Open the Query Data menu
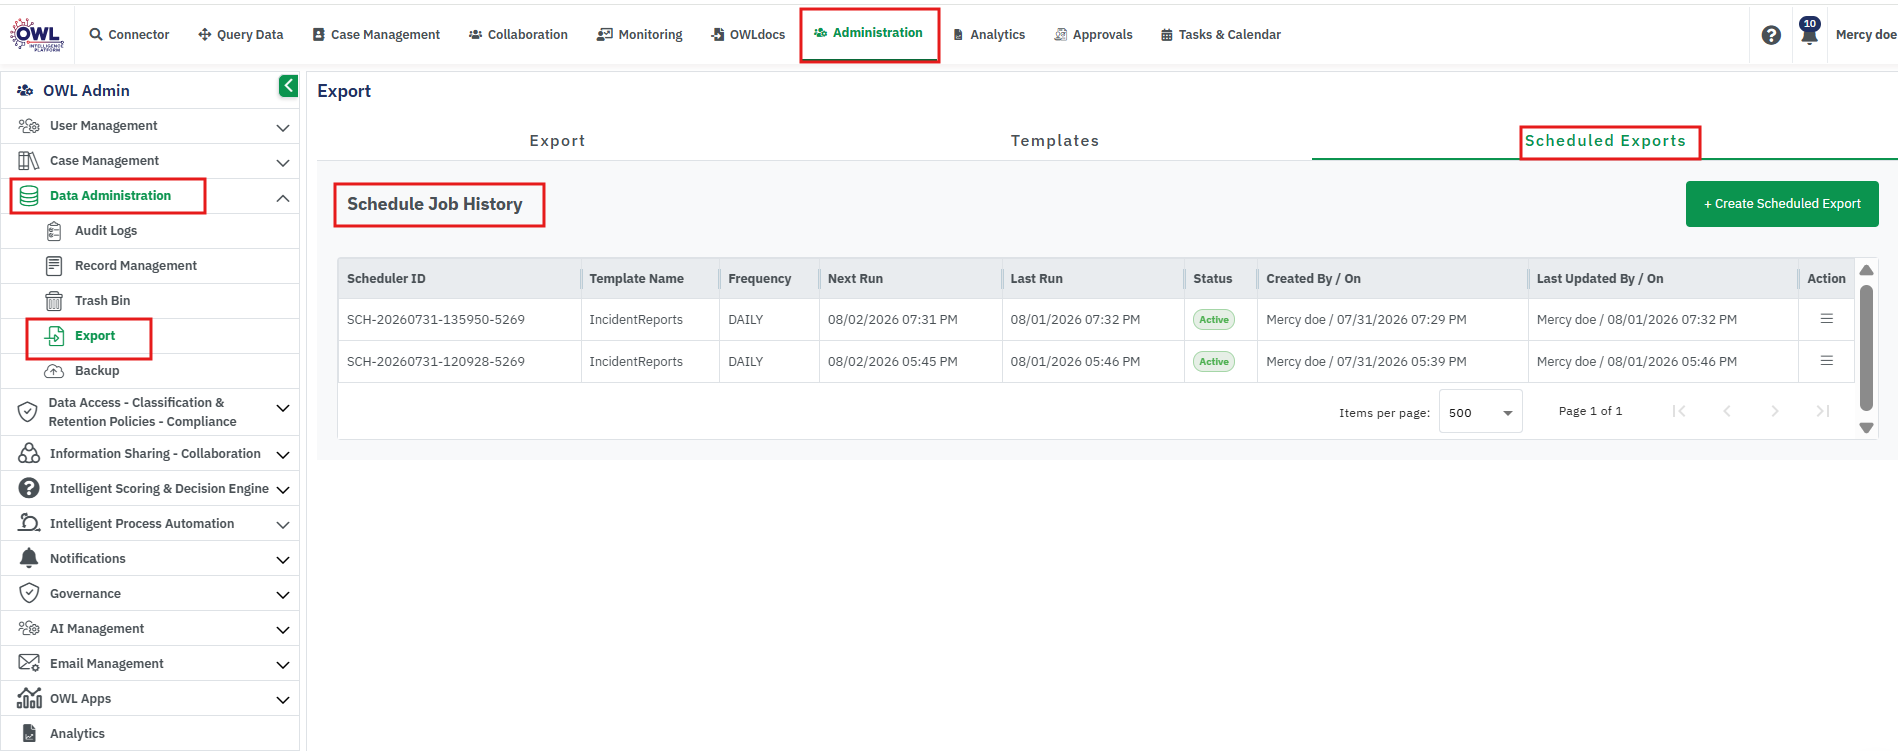The height and width of the screenshot is (751, 1898). pos(241,35)
